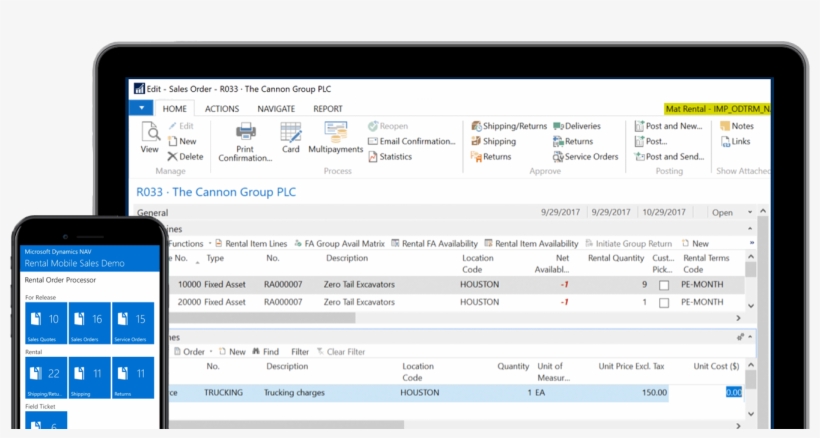Open FA Group Avail Matrix
820x438 pixels.
(339, 244)
